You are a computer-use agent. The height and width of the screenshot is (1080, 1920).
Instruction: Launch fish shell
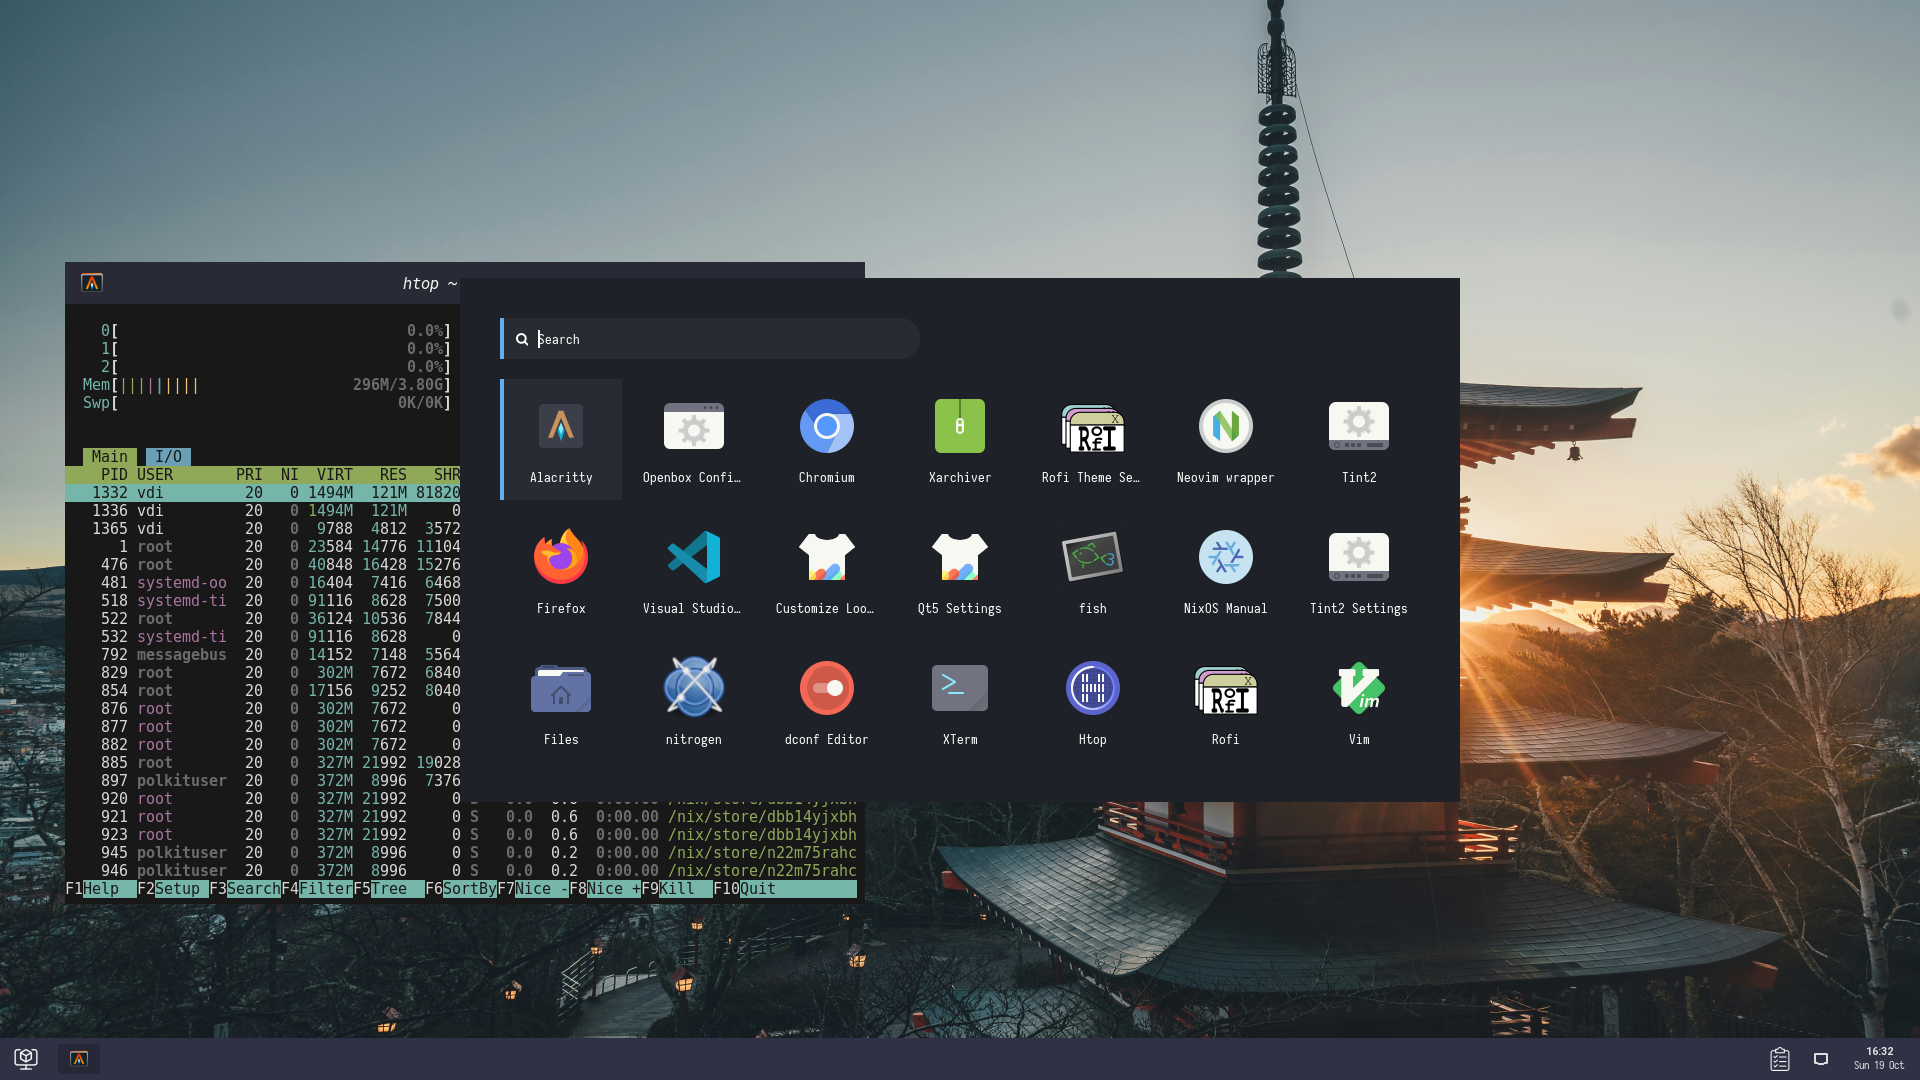click(x=1092, y=571)
